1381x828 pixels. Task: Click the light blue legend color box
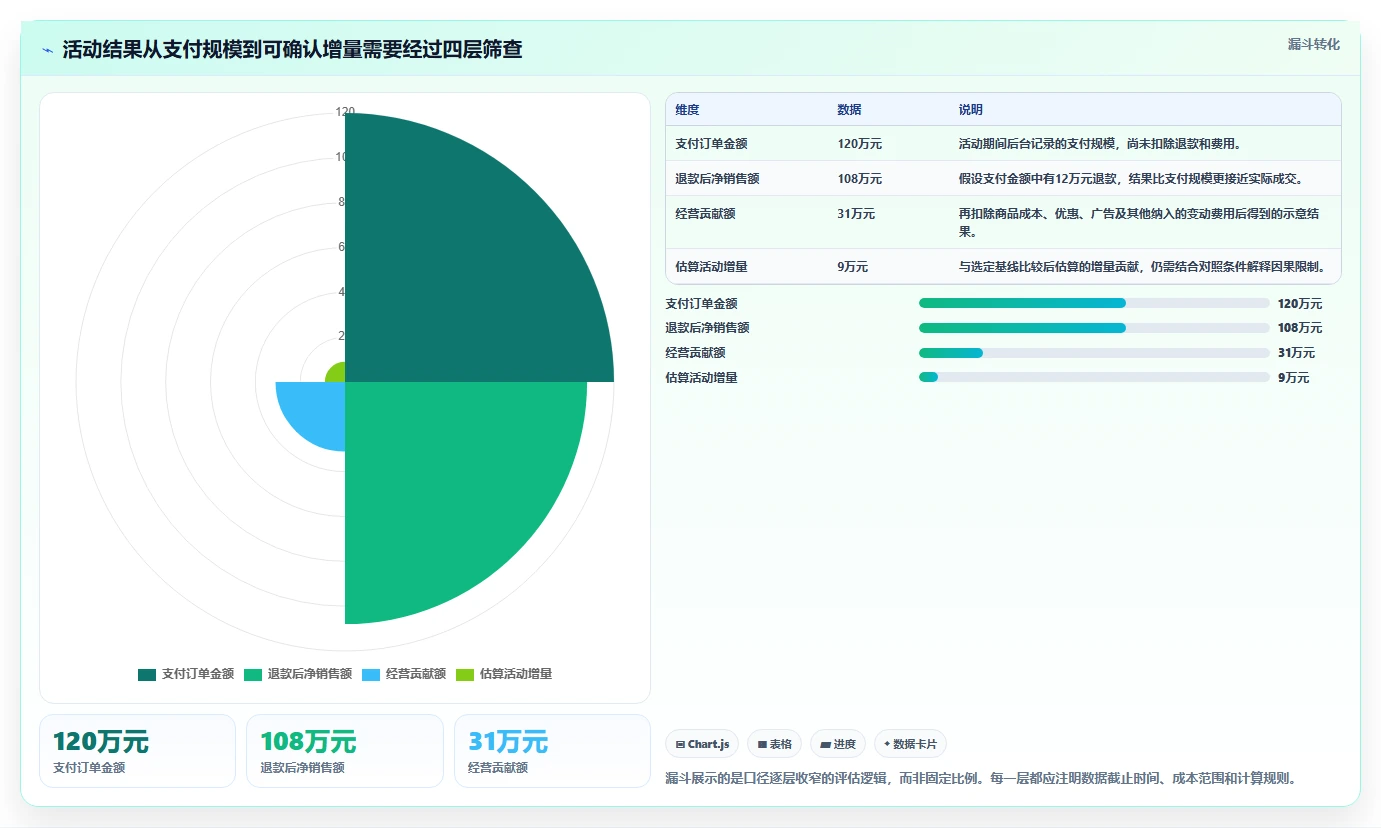pos(371,674)
